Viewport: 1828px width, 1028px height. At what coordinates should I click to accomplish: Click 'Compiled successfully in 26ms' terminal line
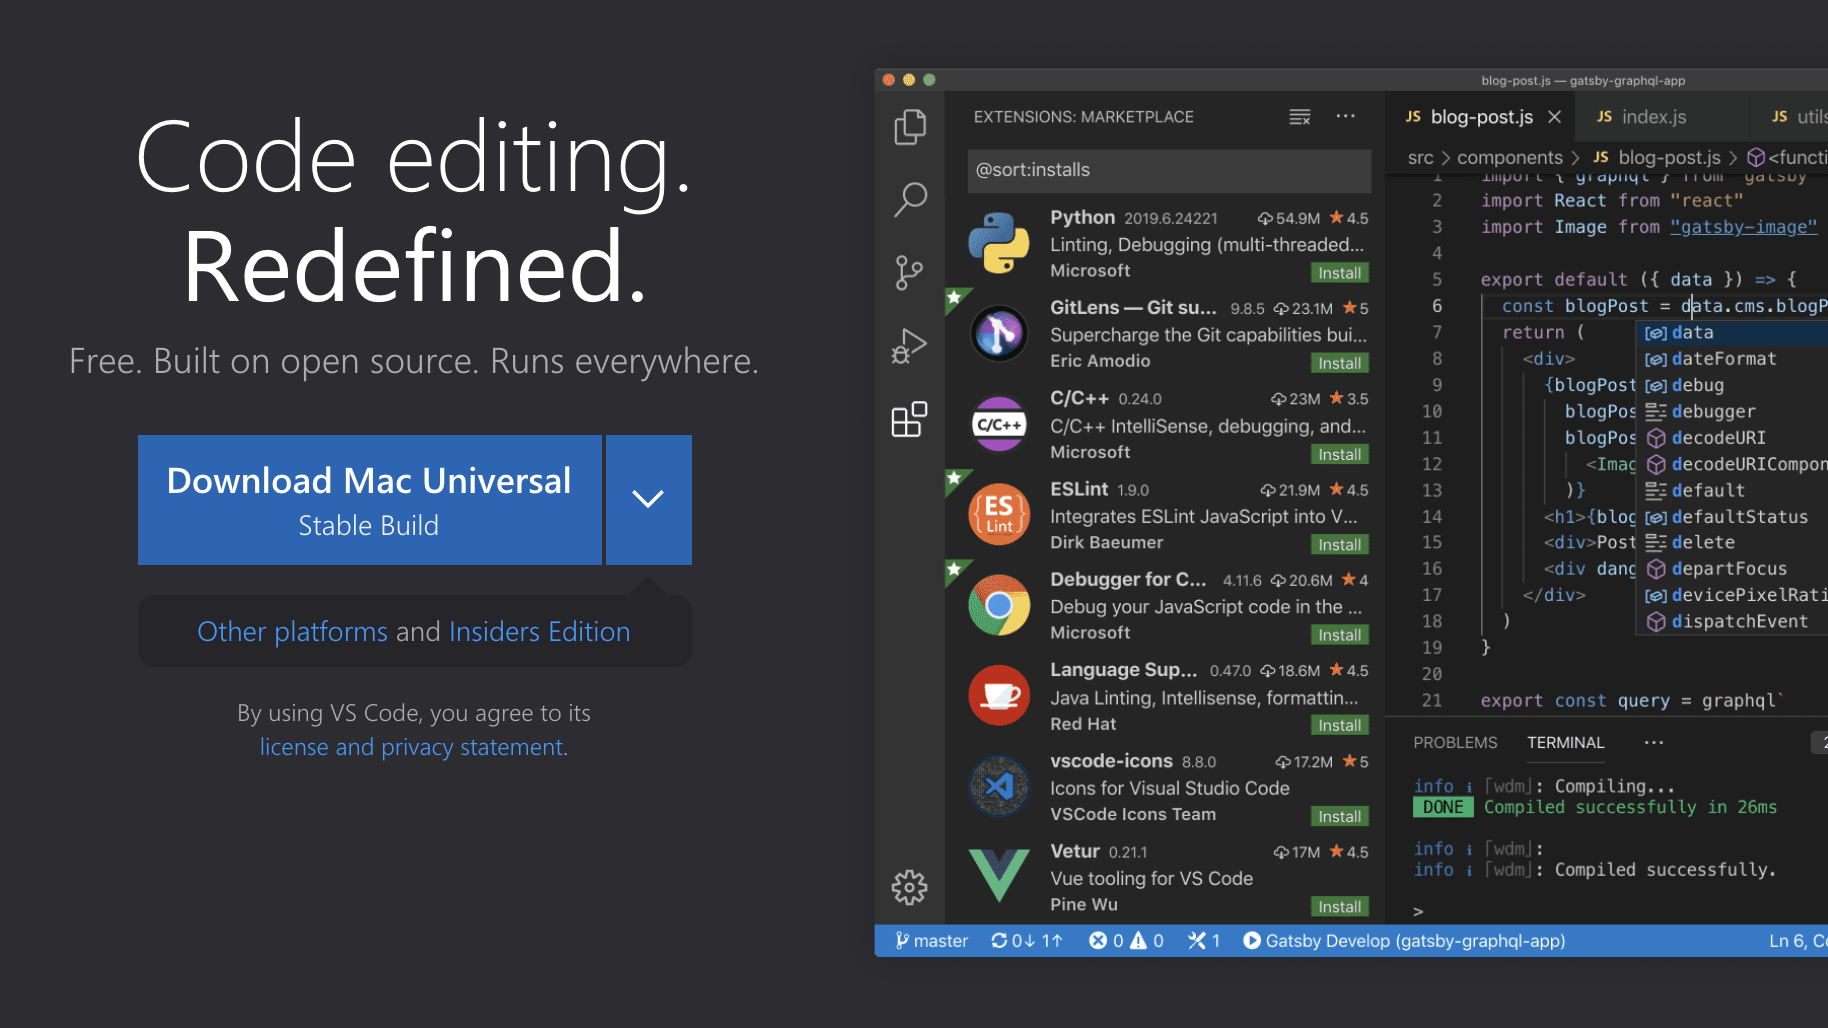tap(1630, 807)
